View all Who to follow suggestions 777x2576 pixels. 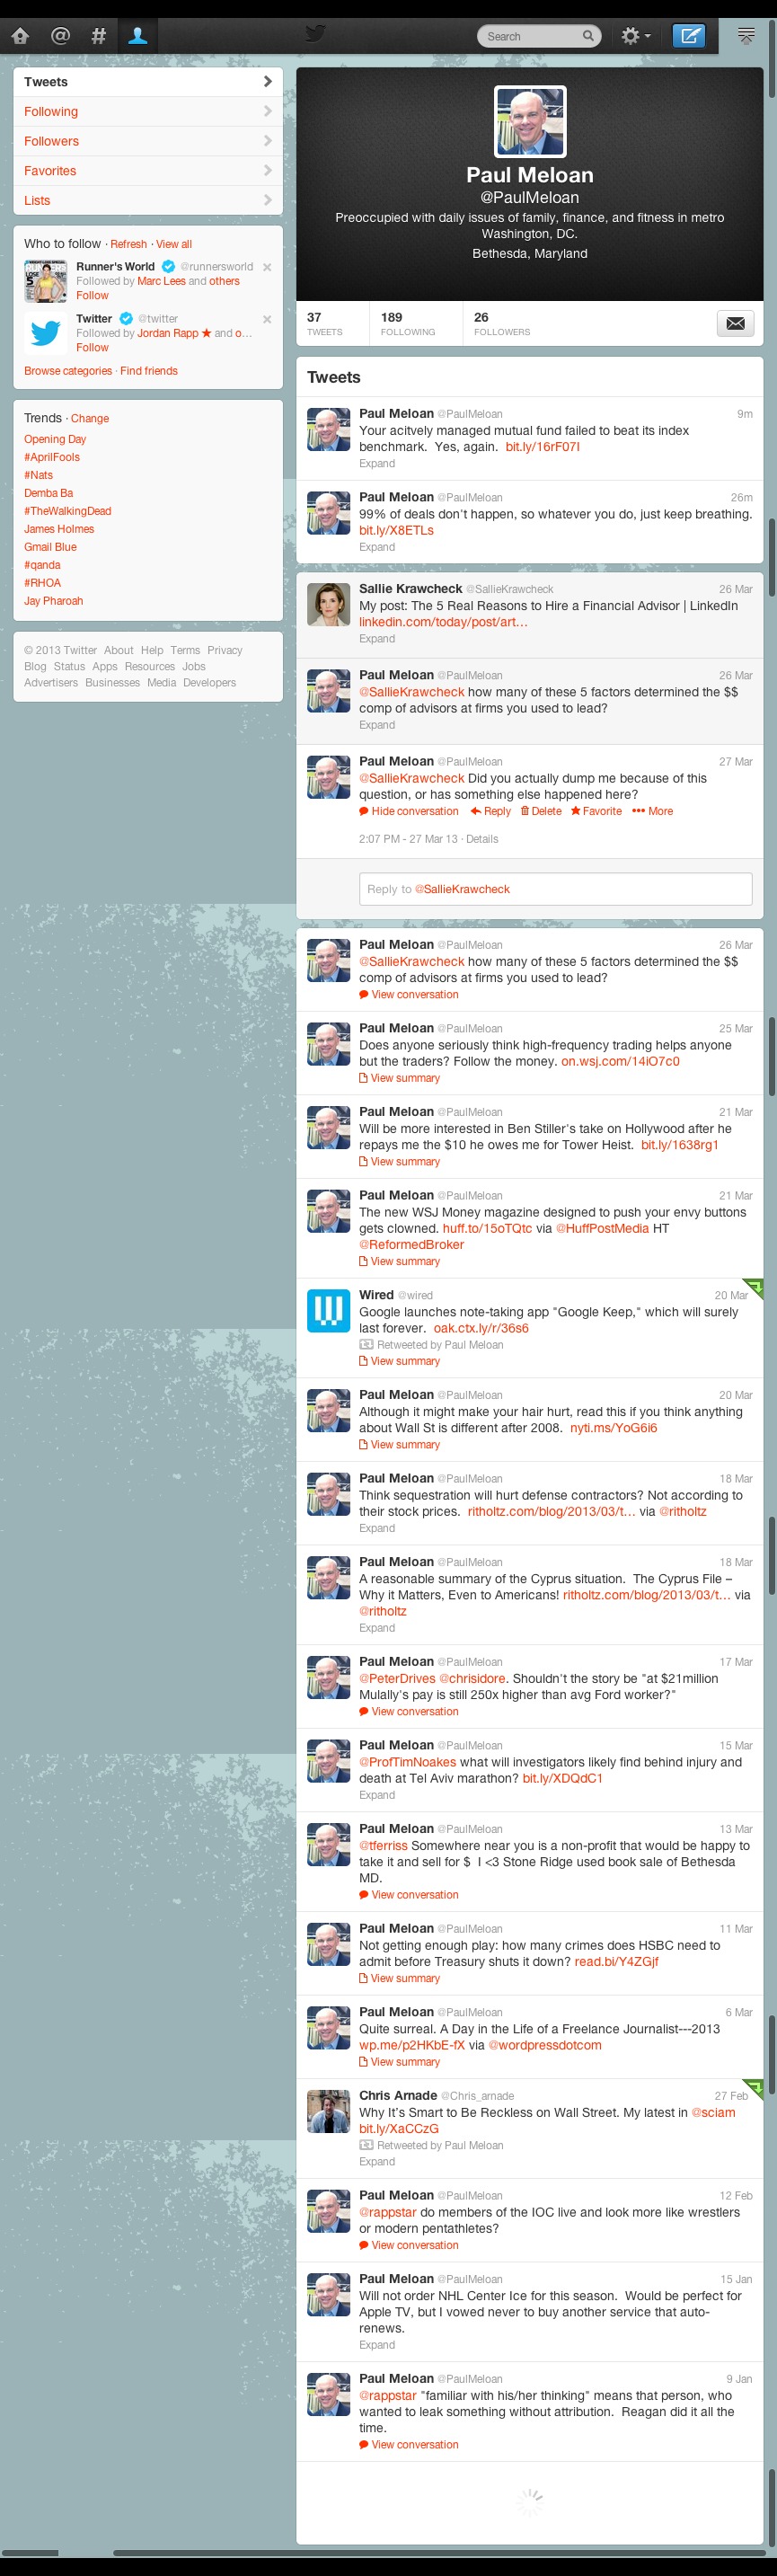coord(174,244)
